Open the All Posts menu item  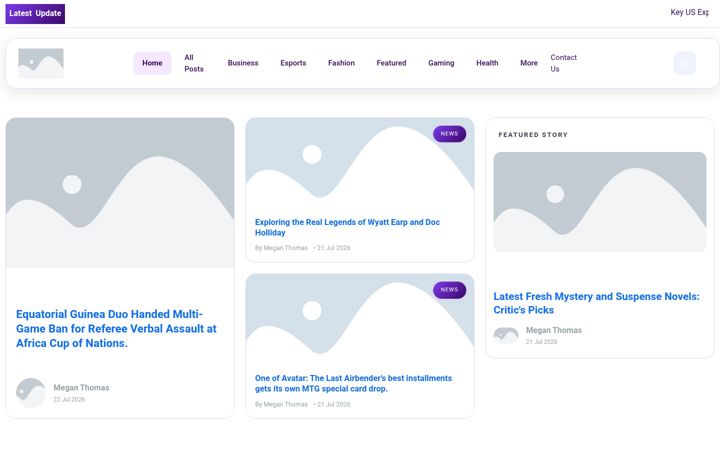pyautogui.click(x=194, y=63)
